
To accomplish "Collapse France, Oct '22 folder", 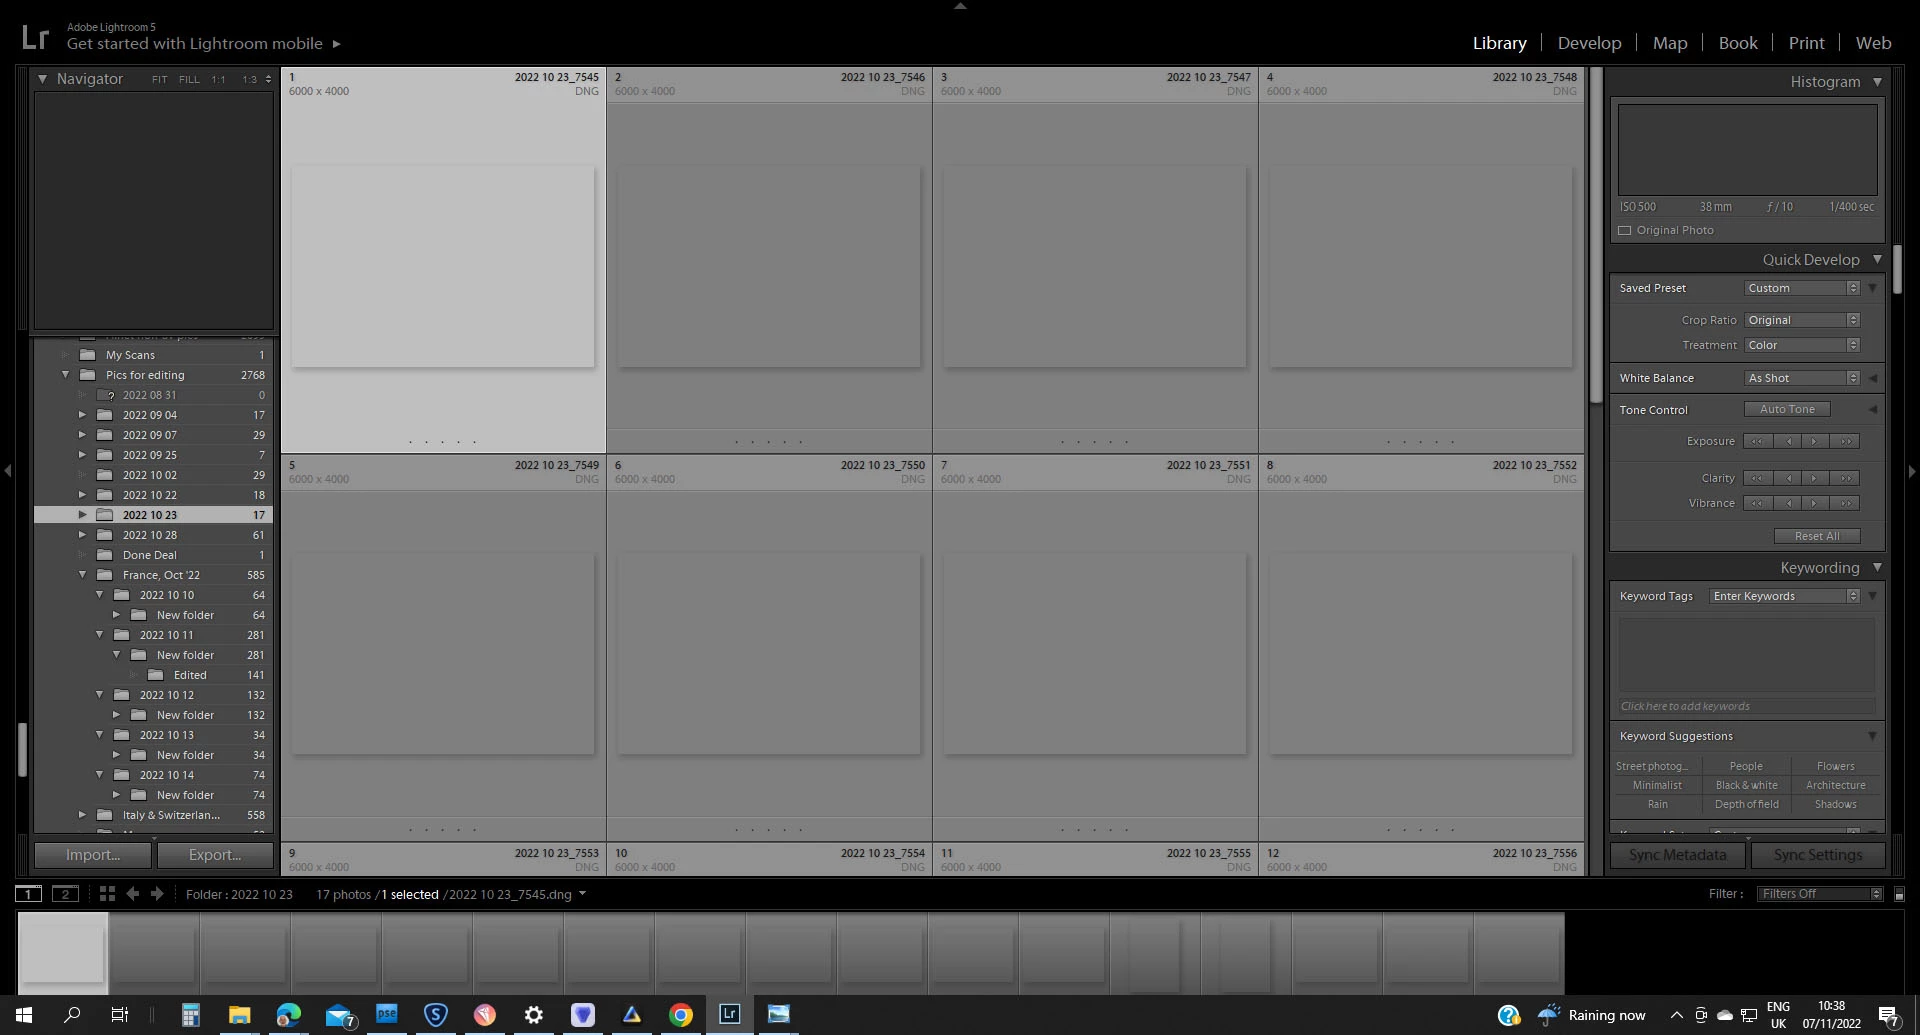I will pyautogui.click(x=82, y=575).
